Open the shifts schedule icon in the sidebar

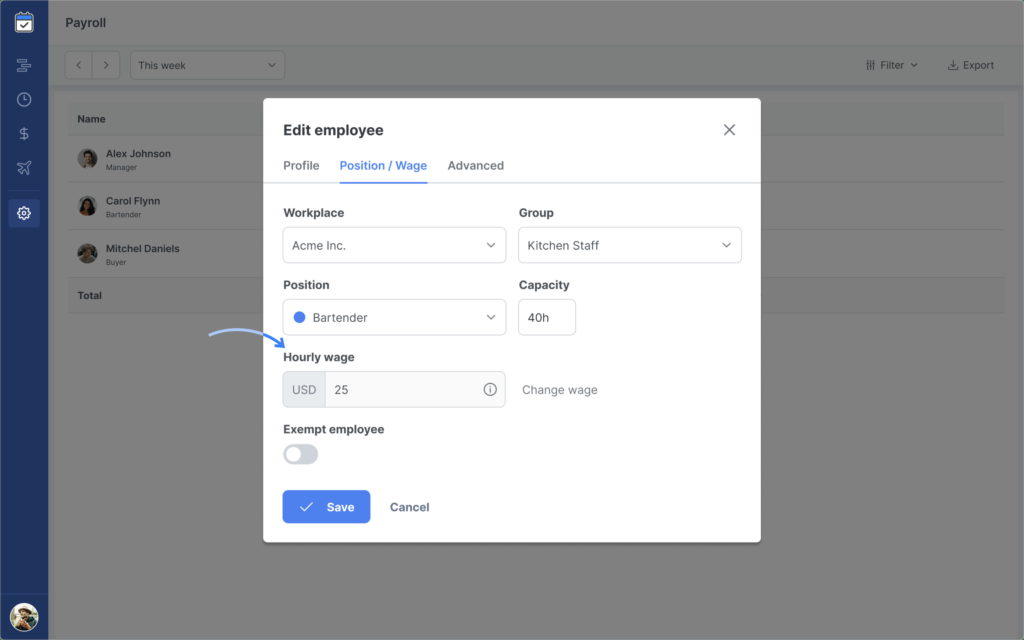(x=24, y=64)
